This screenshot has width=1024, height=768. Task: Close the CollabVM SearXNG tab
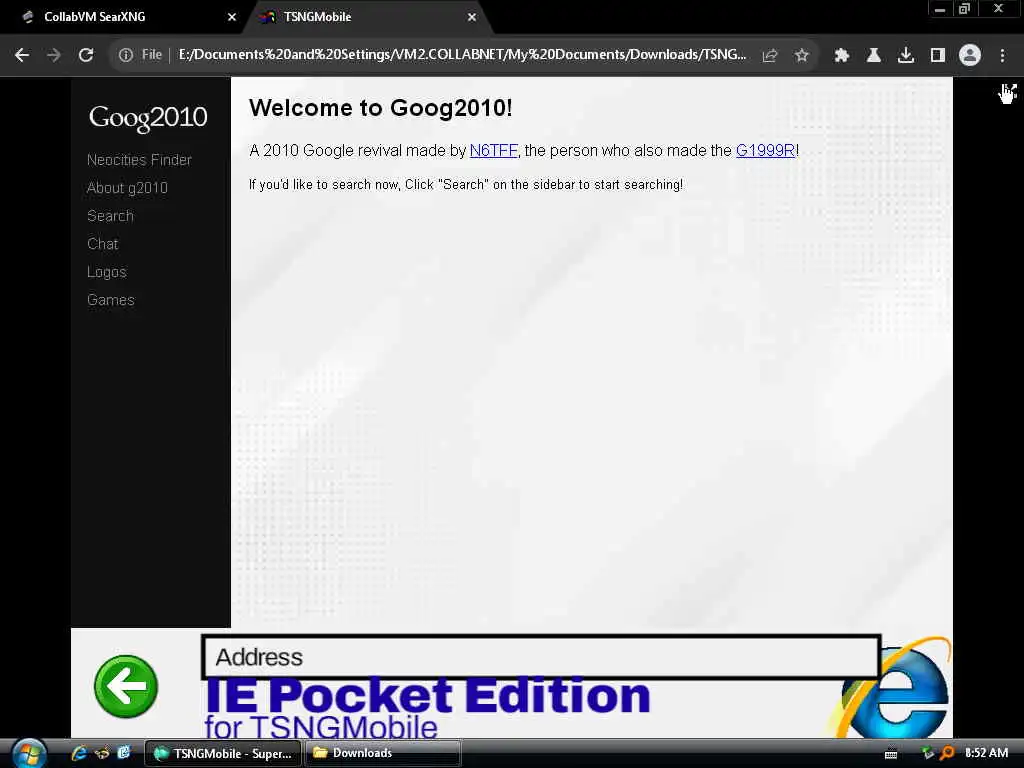[232, 17]
